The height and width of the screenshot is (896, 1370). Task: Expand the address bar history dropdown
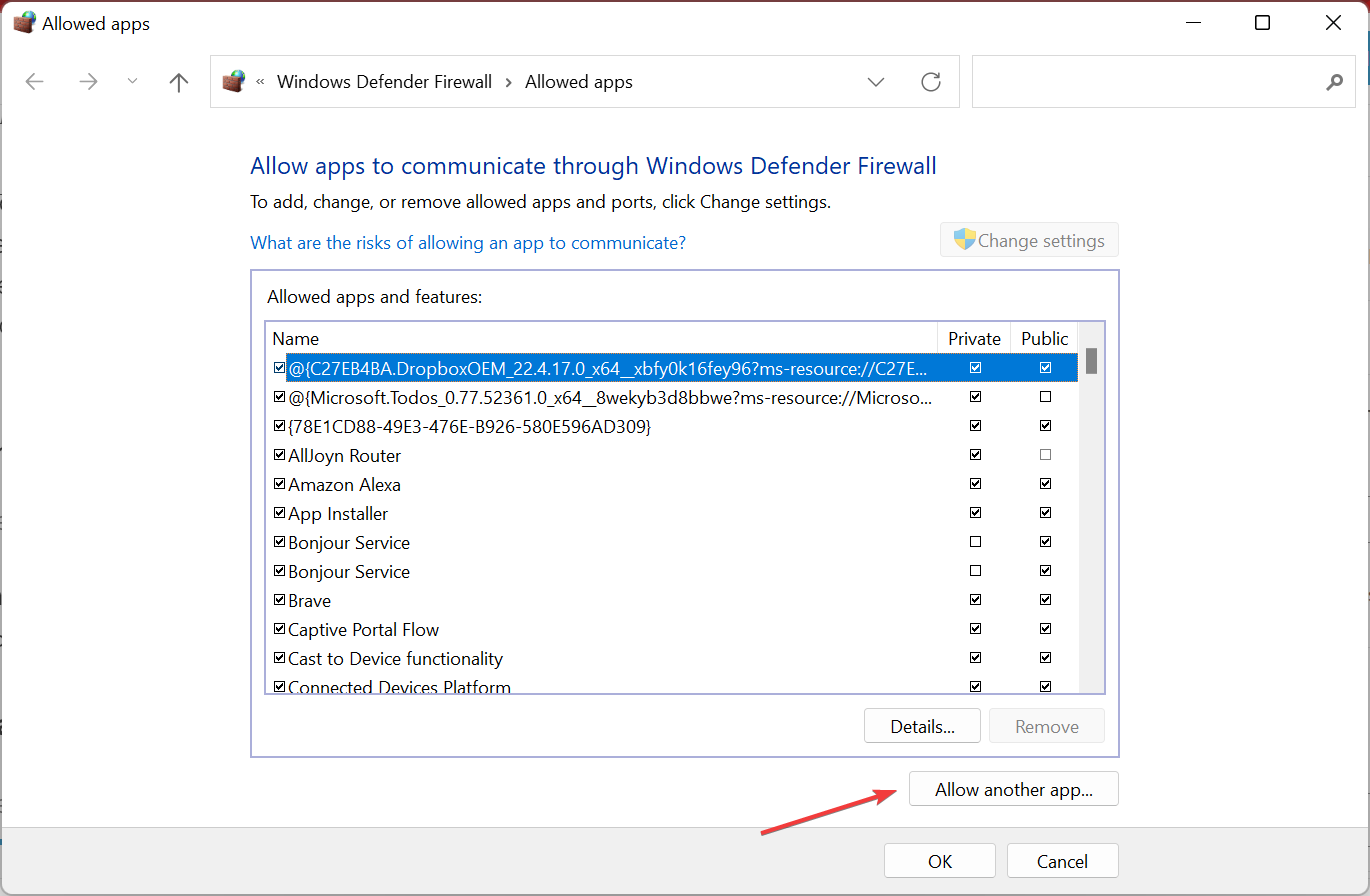click(876, 82)
